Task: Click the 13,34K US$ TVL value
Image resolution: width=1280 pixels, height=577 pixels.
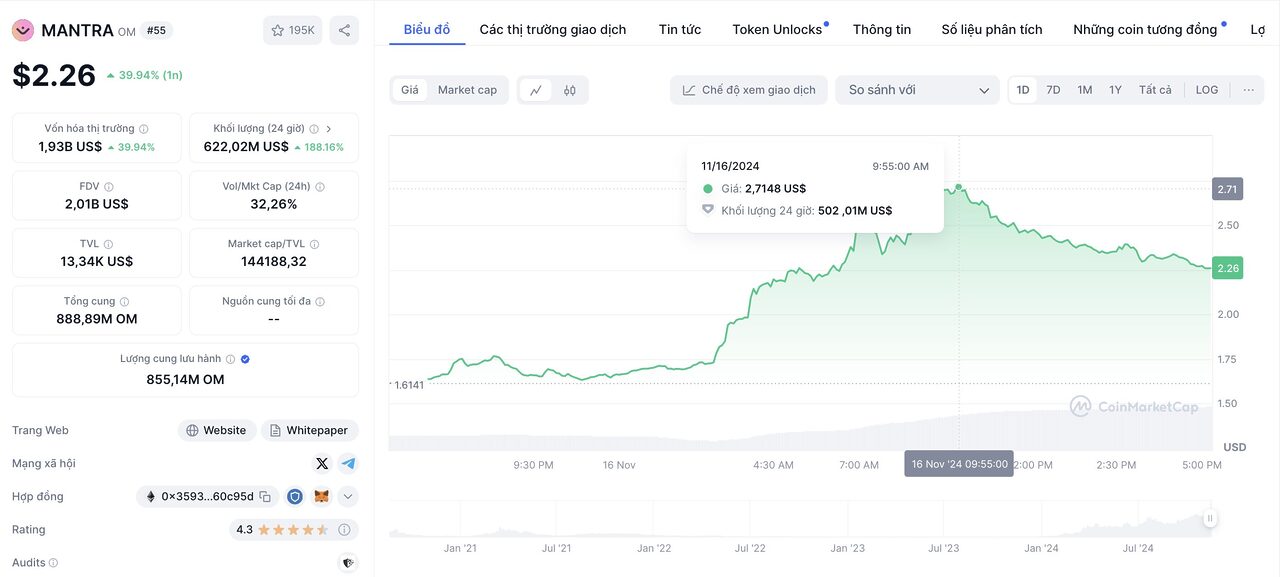Action: [x=97, y=261]
